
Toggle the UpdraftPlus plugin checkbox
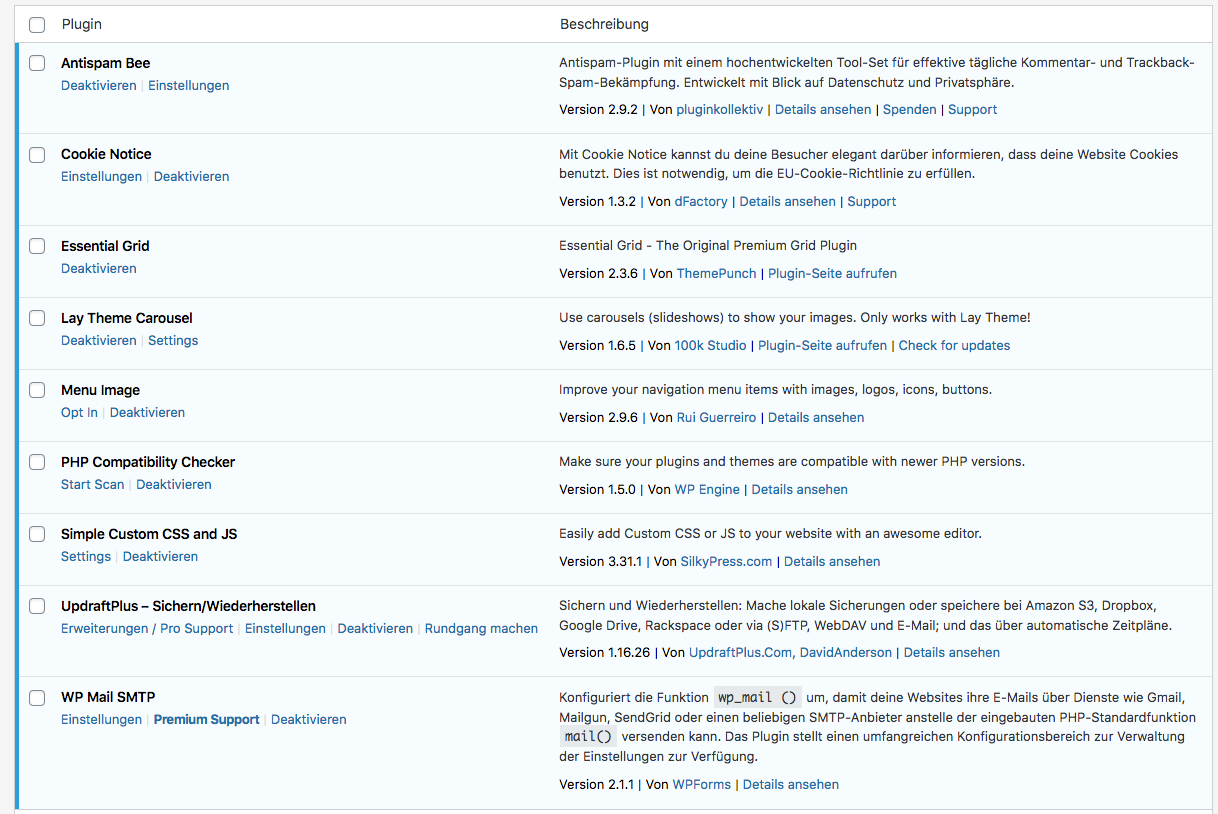[37, 606]
